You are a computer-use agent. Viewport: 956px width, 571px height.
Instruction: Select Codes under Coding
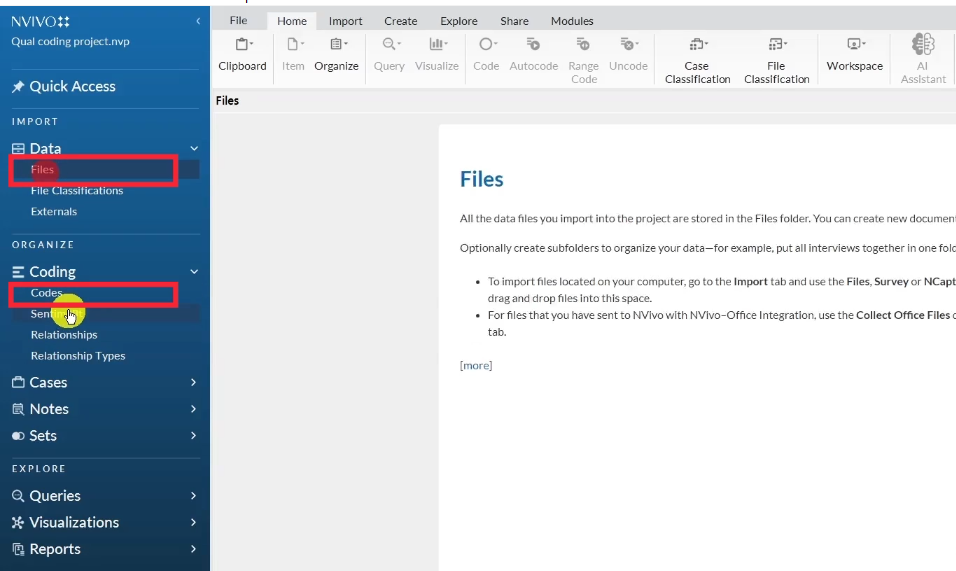(47, 293)
